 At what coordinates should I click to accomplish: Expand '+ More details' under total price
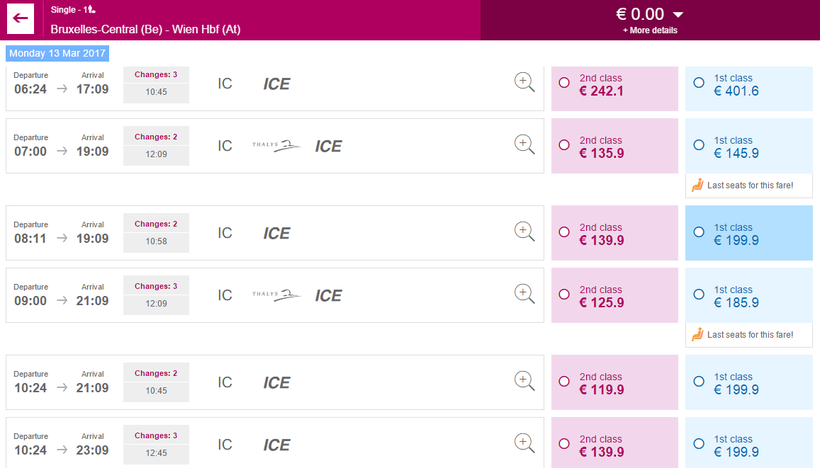click(649, 31)
